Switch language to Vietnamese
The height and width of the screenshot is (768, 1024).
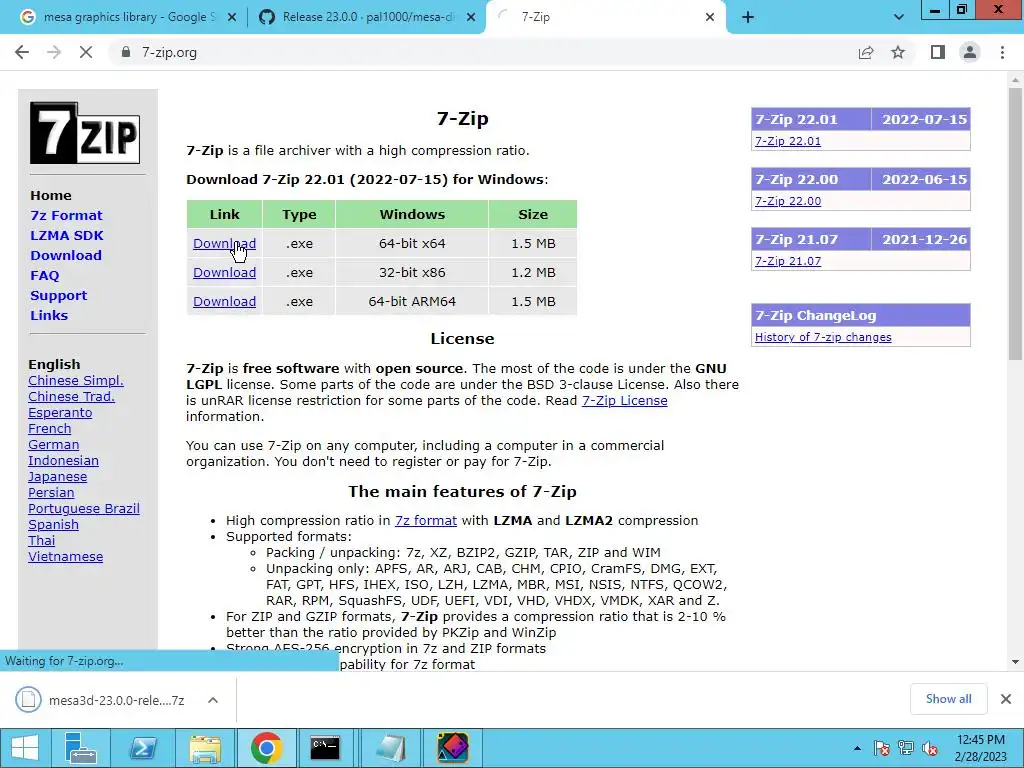(x=65, y=557)
